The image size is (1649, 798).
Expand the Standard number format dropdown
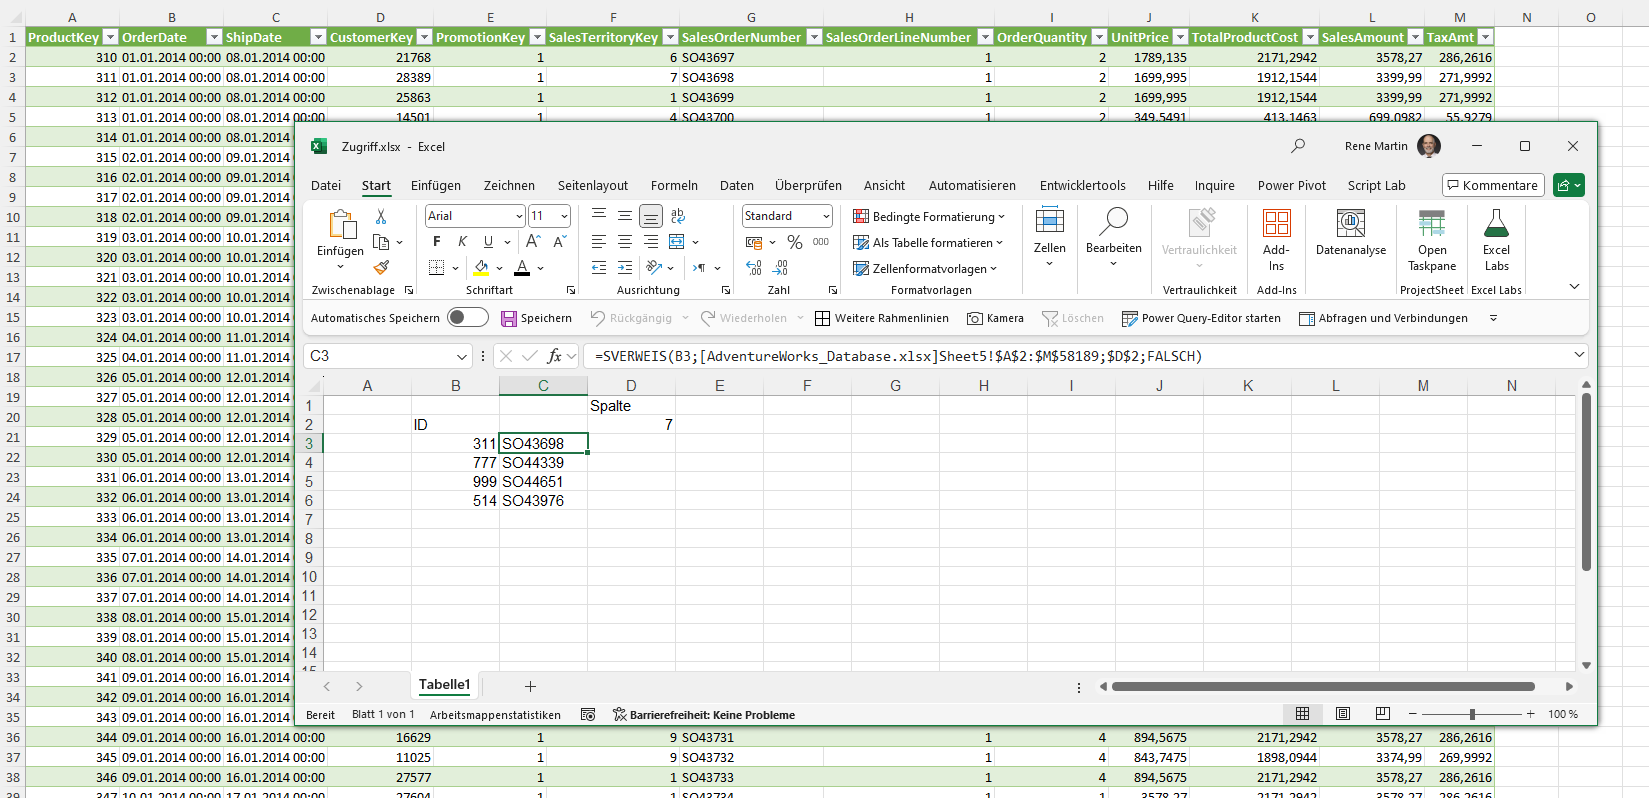point(826,216)
